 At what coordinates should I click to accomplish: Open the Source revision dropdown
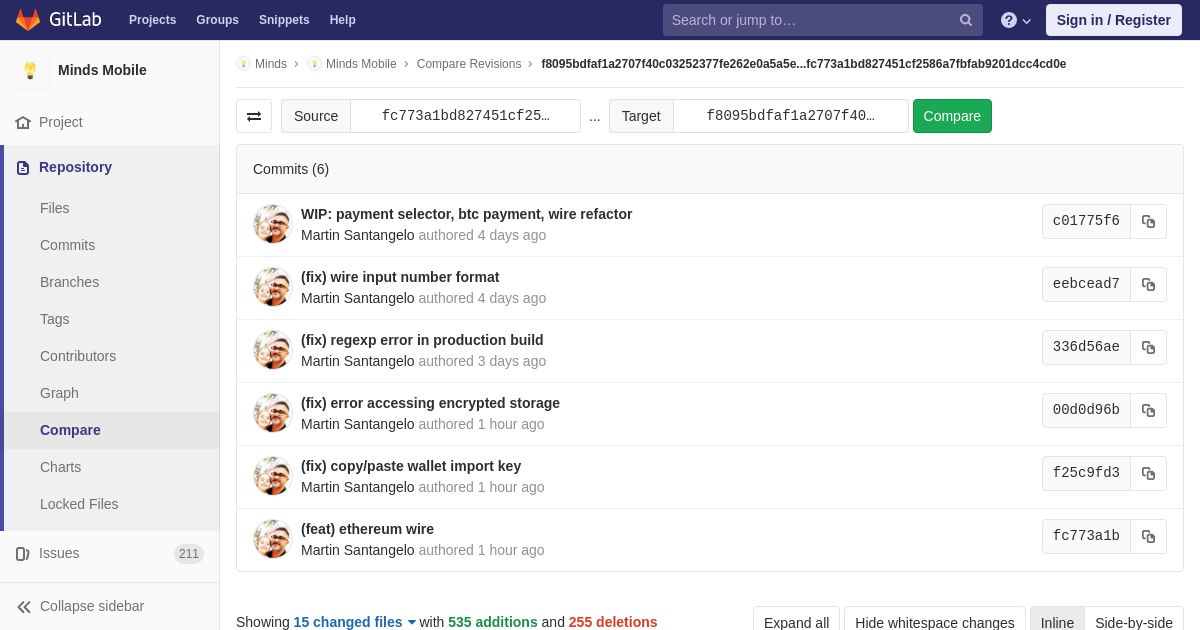coord(465,116)
